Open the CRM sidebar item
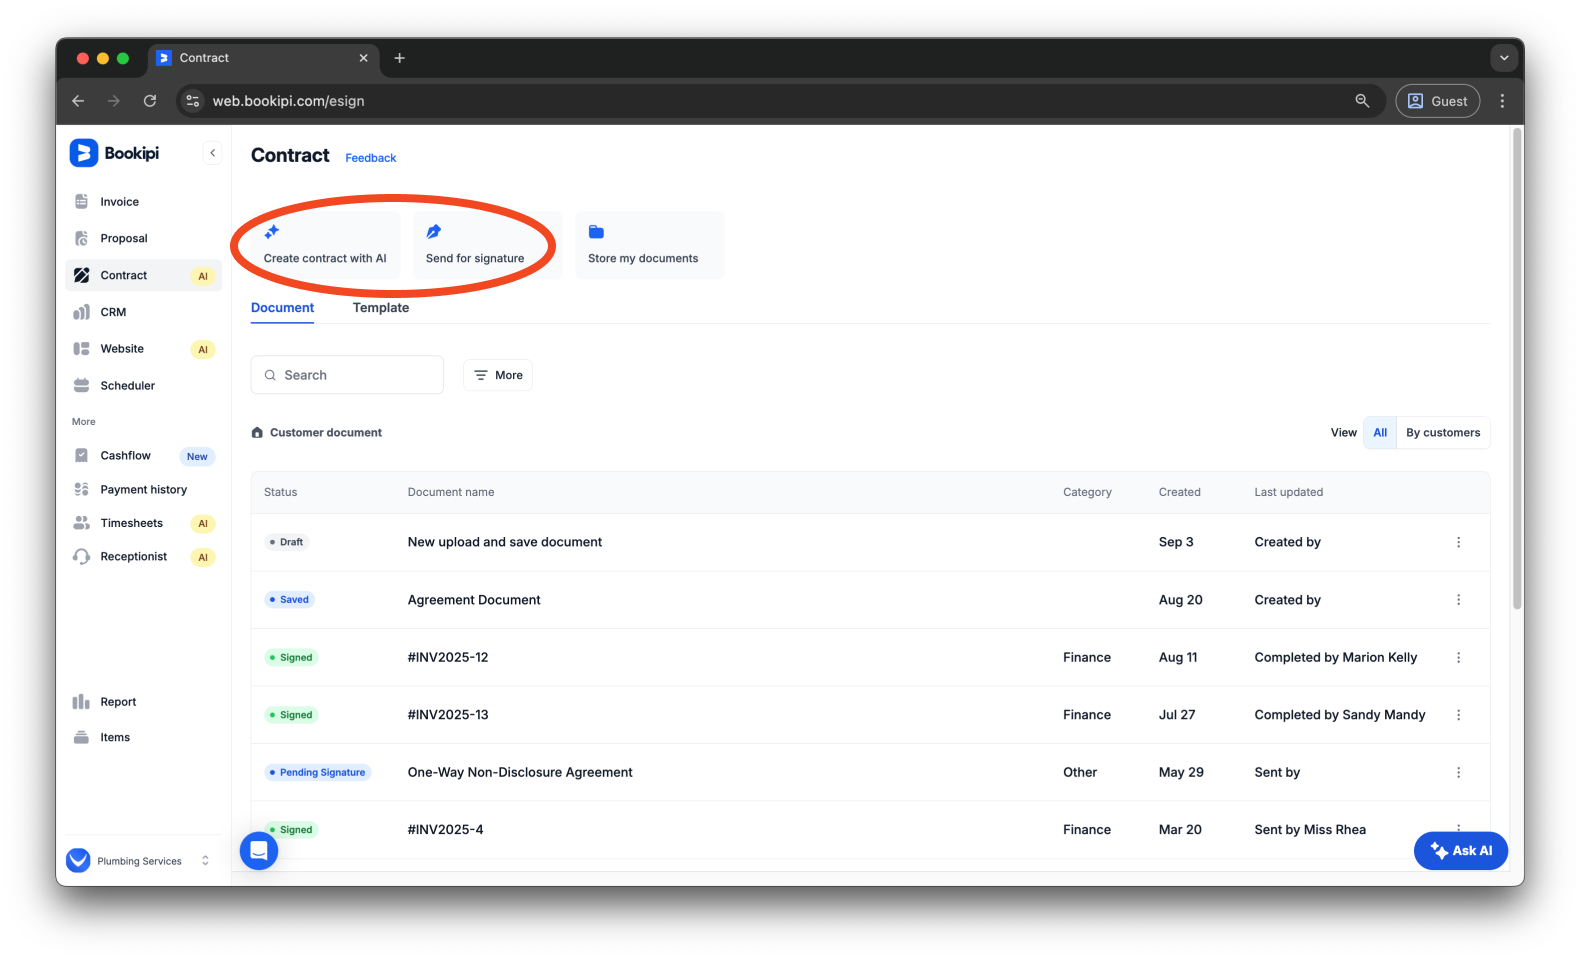 pos(113,312)
